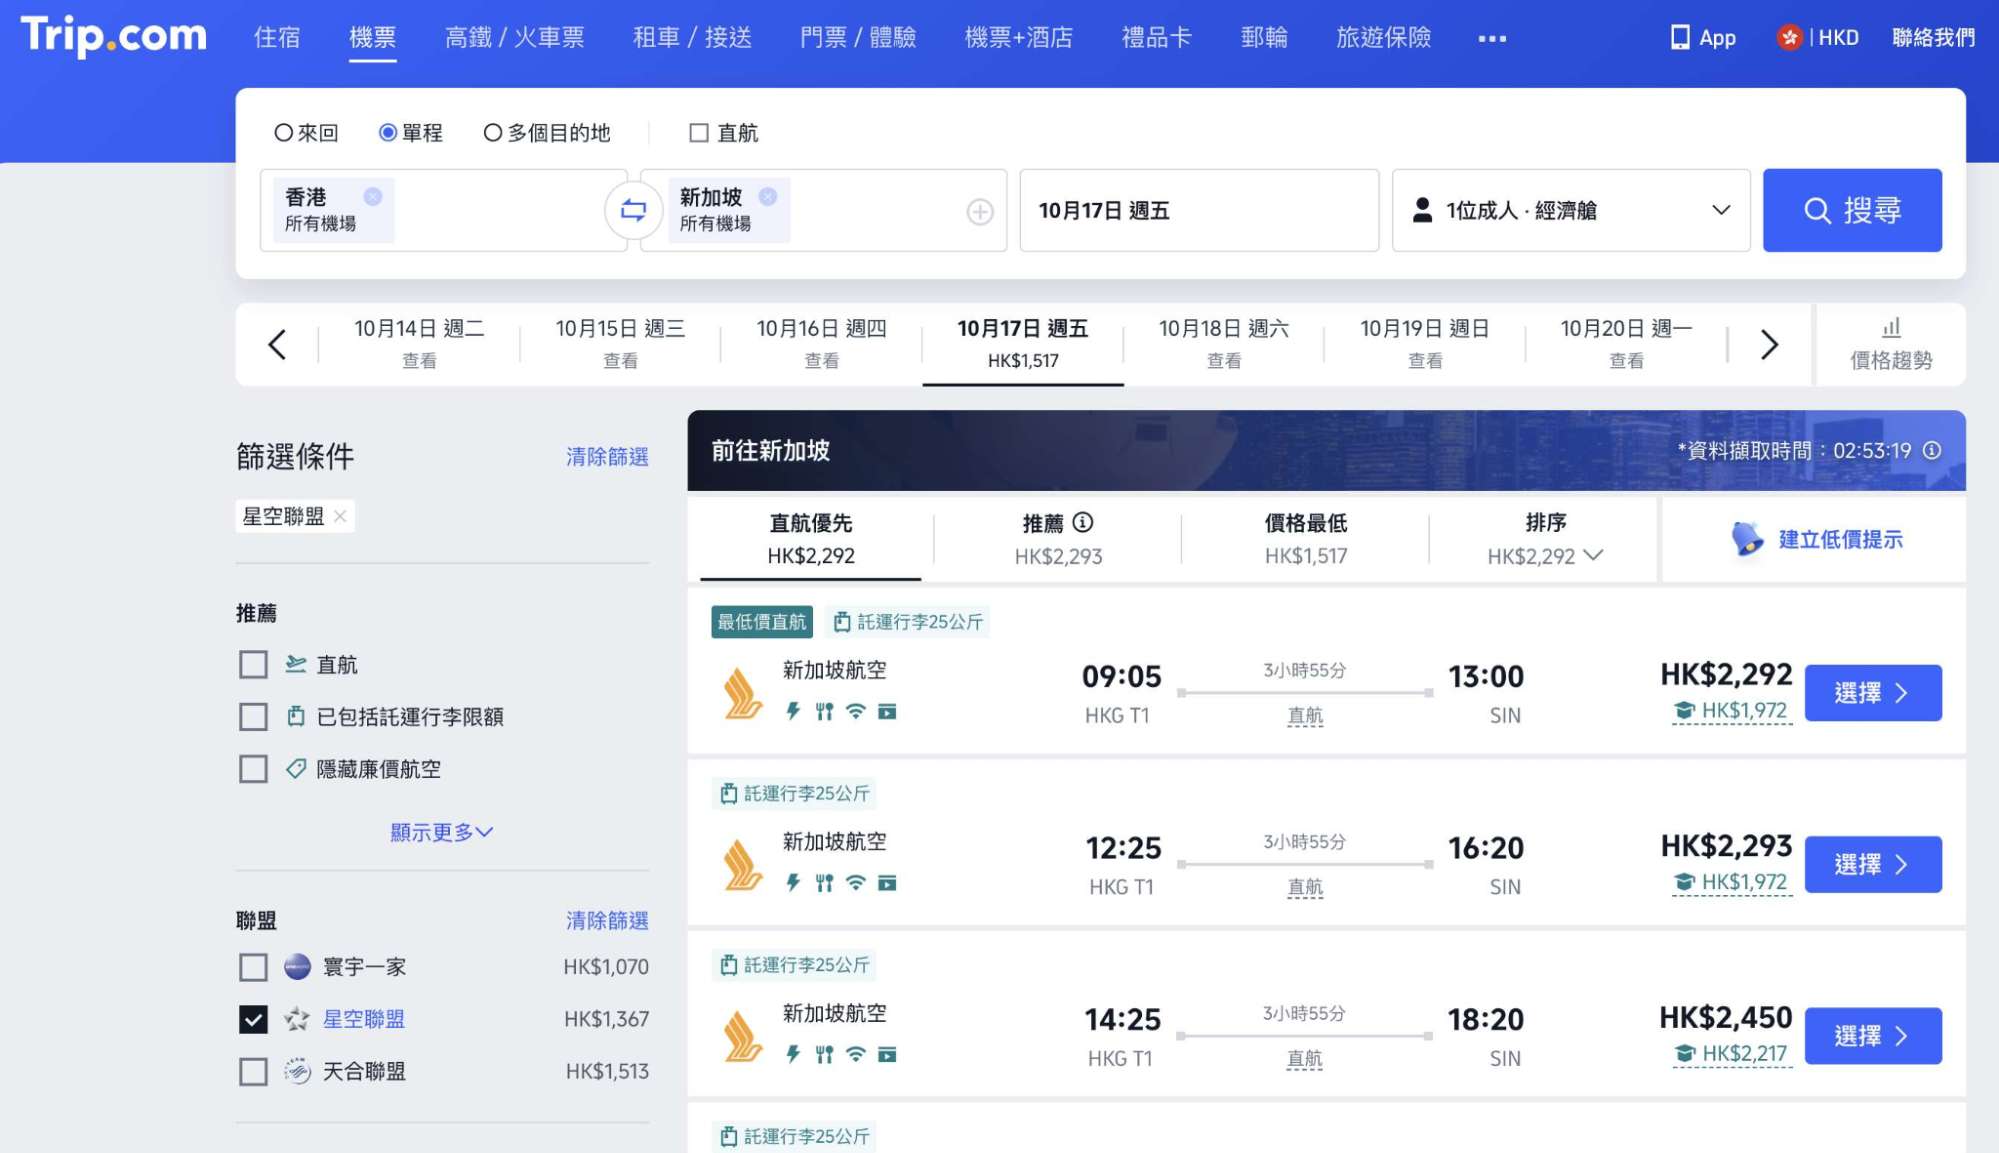Click the plus icon to add a destination
This screenshot has width=1999, height=1153.
981,210
